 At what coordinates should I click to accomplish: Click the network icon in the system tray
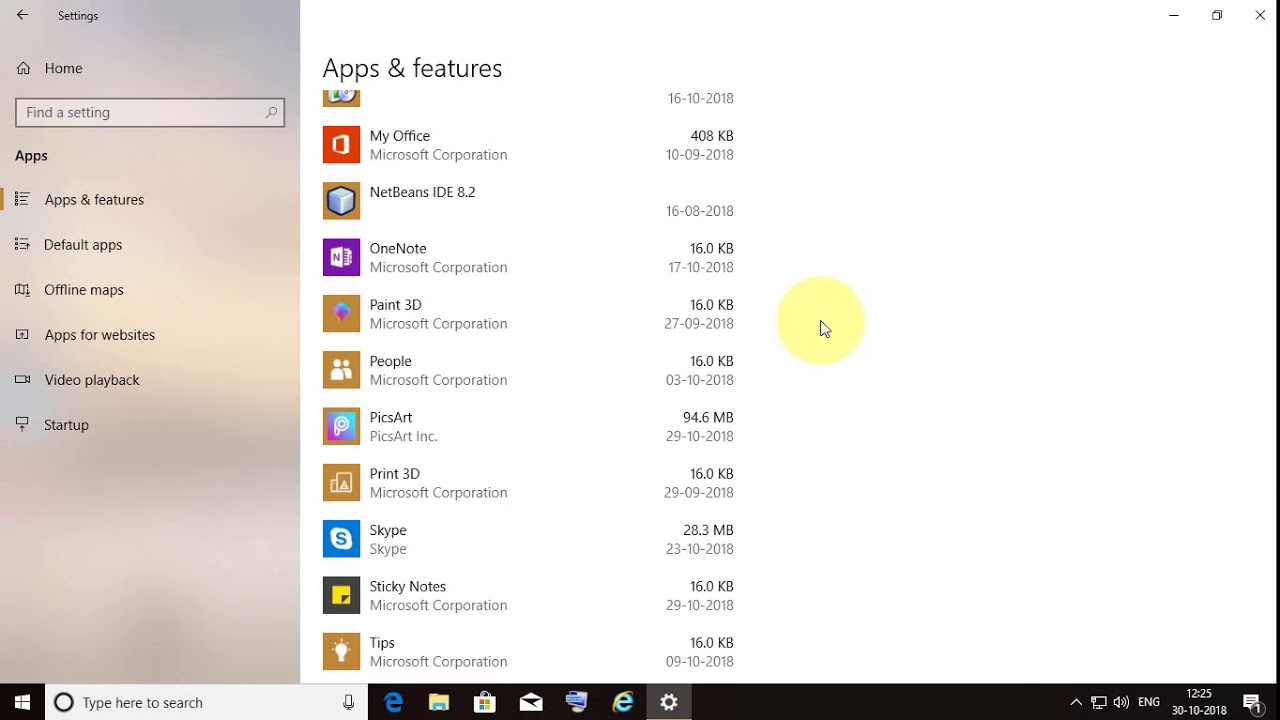(x=1099, y=702)
